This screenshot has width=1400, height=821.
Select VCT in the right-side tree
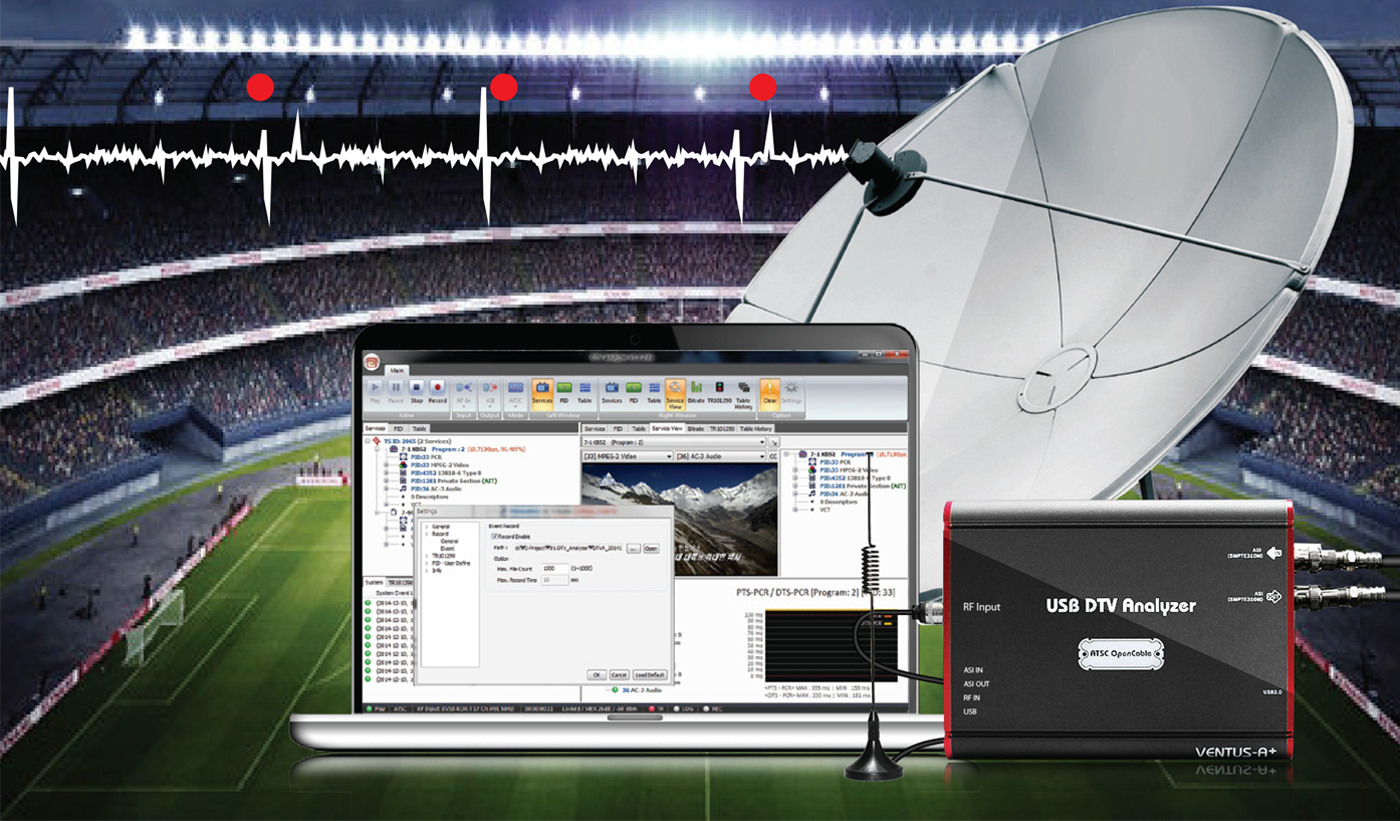click(826, 509)
